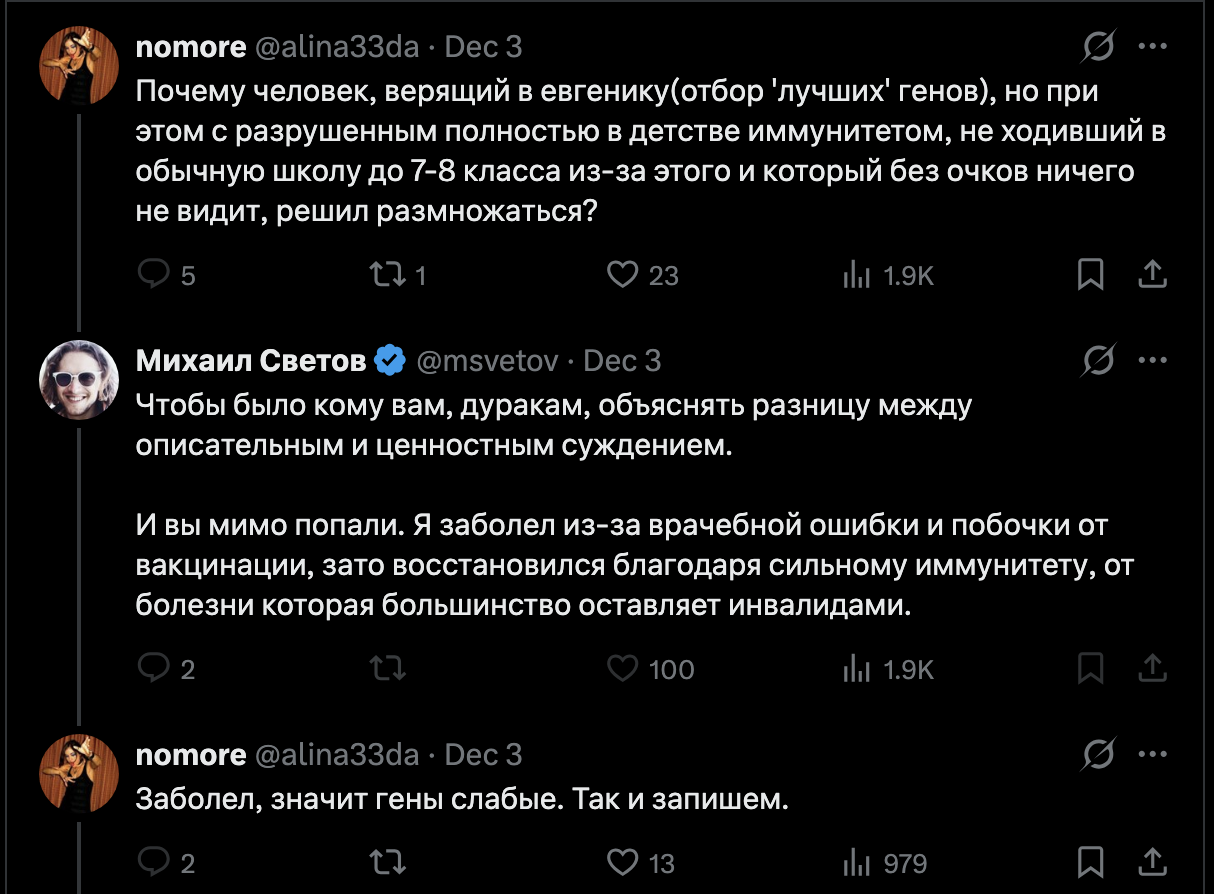This screenshot has width=1214, height=894.
Task: Share nomore's first tweet
Action: point(1151,274)
